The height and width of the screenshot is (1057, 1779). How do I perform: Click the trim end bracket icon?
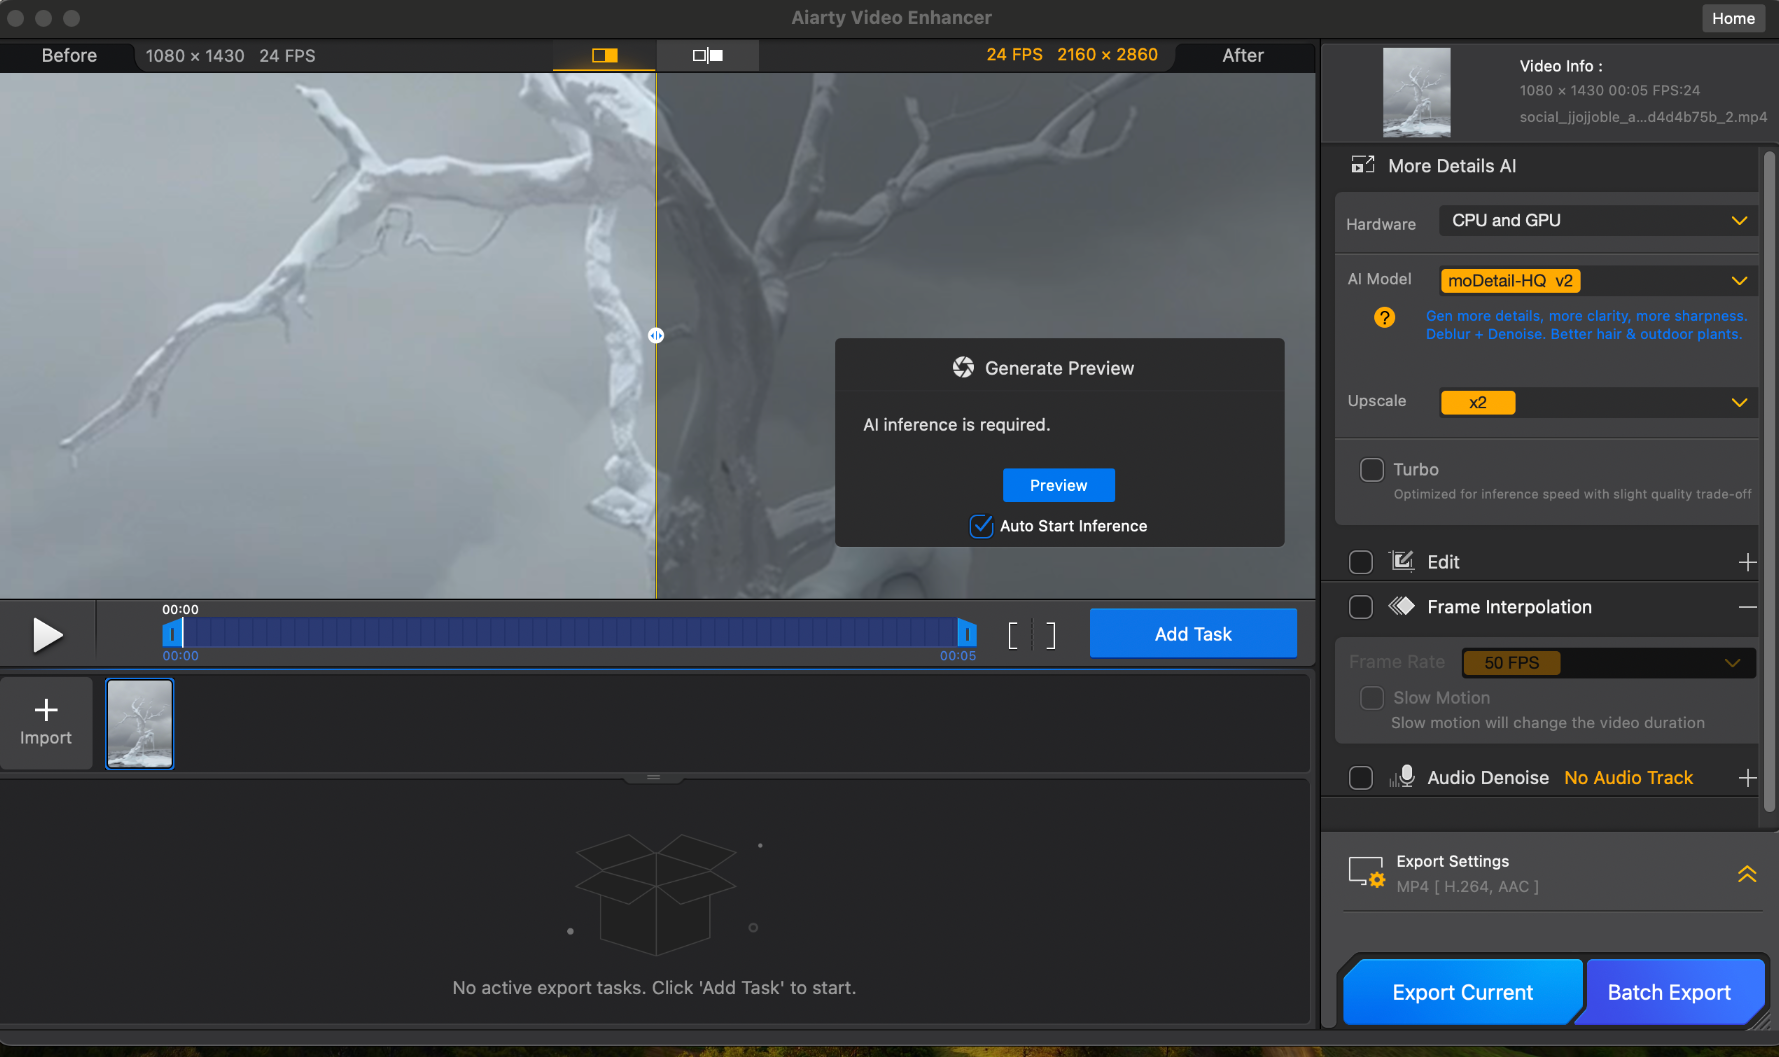pos(1050,635)
